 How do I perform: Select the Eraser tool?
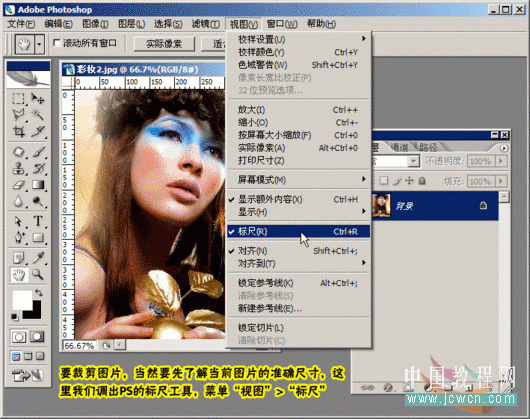18,184
